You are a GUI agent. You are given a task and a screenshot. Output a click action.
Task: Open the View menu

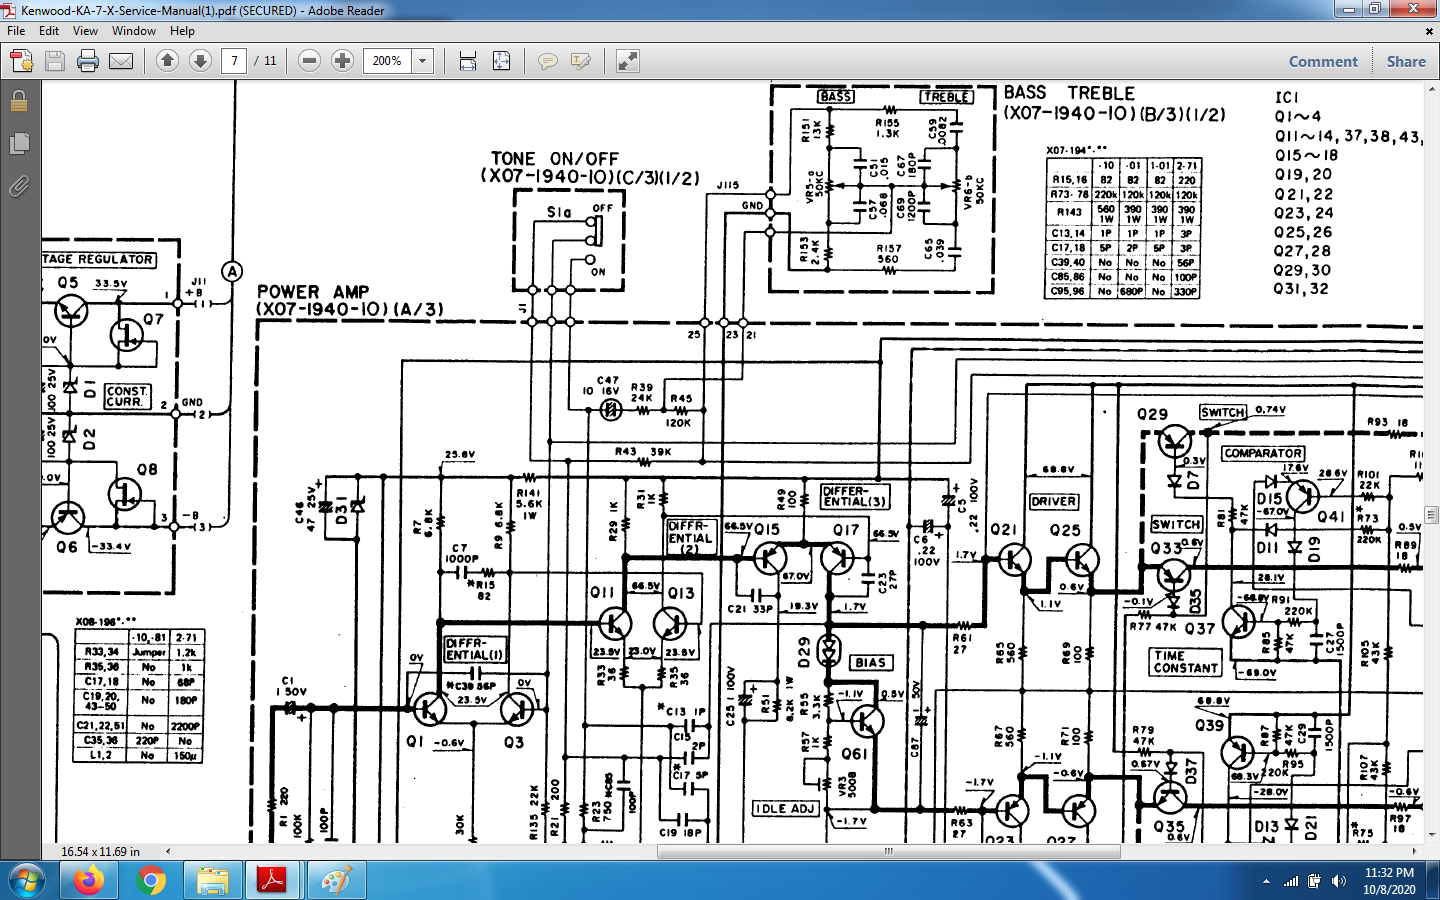tap(85, 31)
